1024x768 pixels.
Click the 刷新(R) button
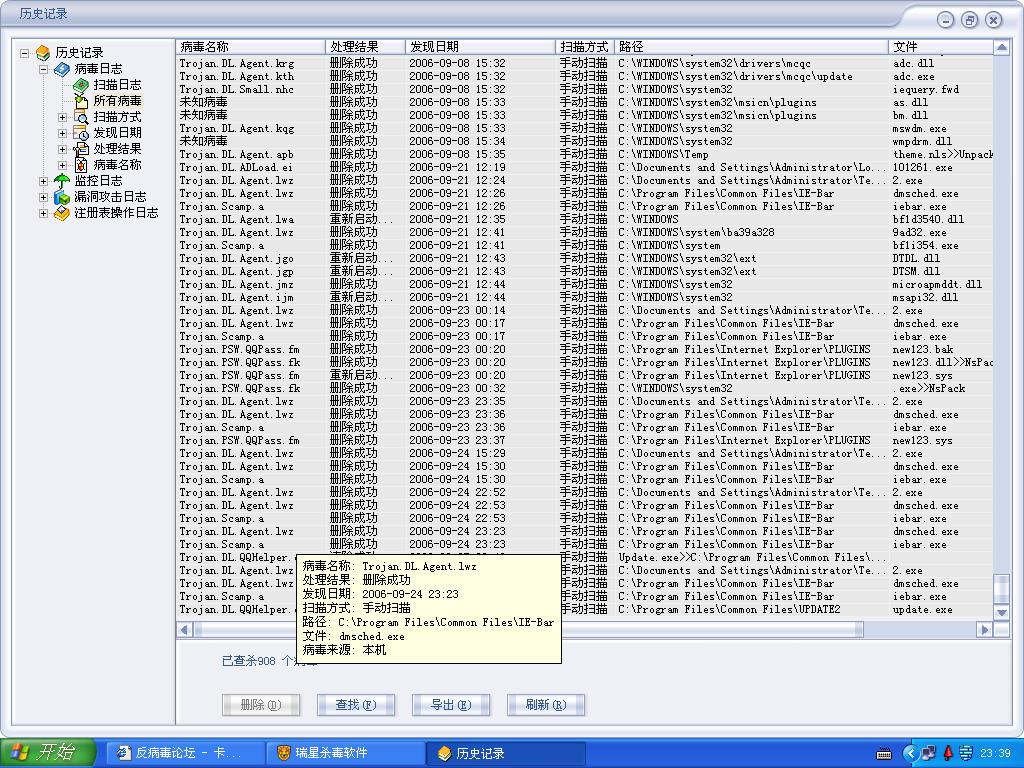(546, 705)
